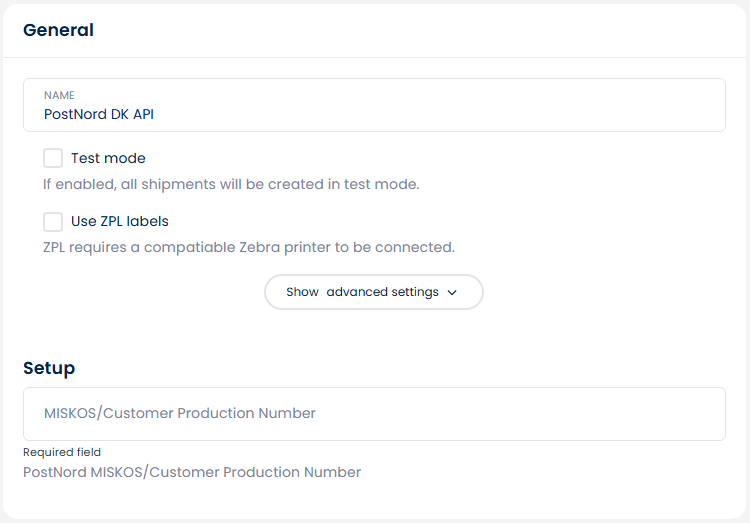Click the Setup section heading

[x=49, y=368]
